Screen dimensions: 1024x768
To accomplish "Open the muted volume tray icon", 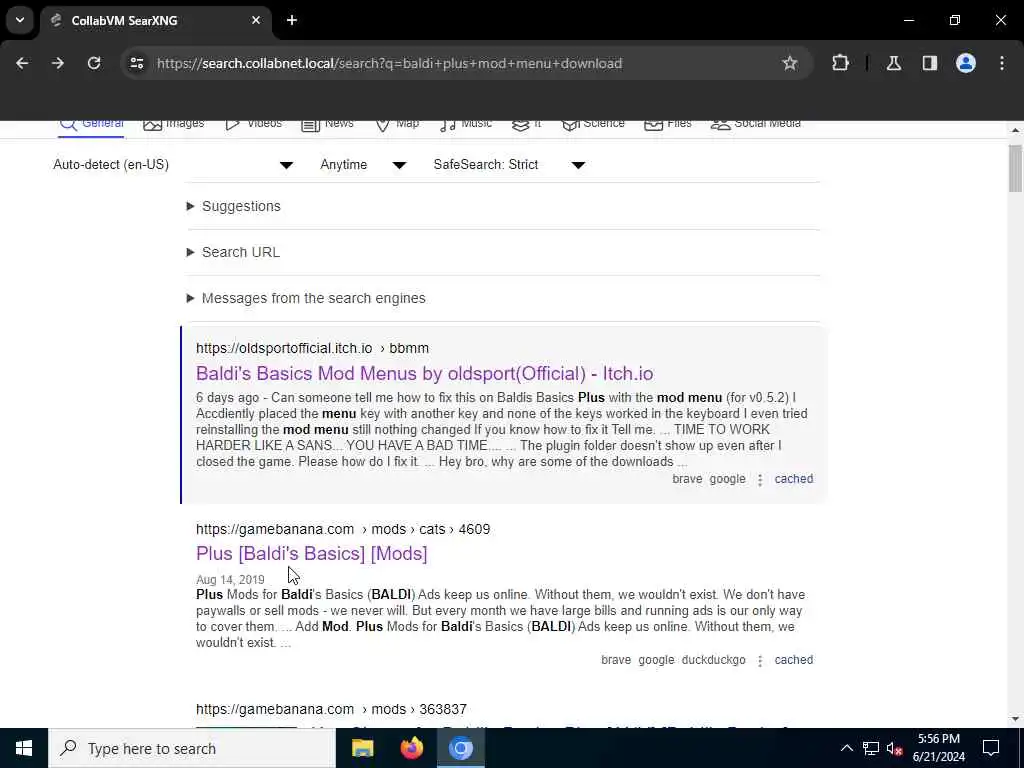I will [x=894, y=748].
